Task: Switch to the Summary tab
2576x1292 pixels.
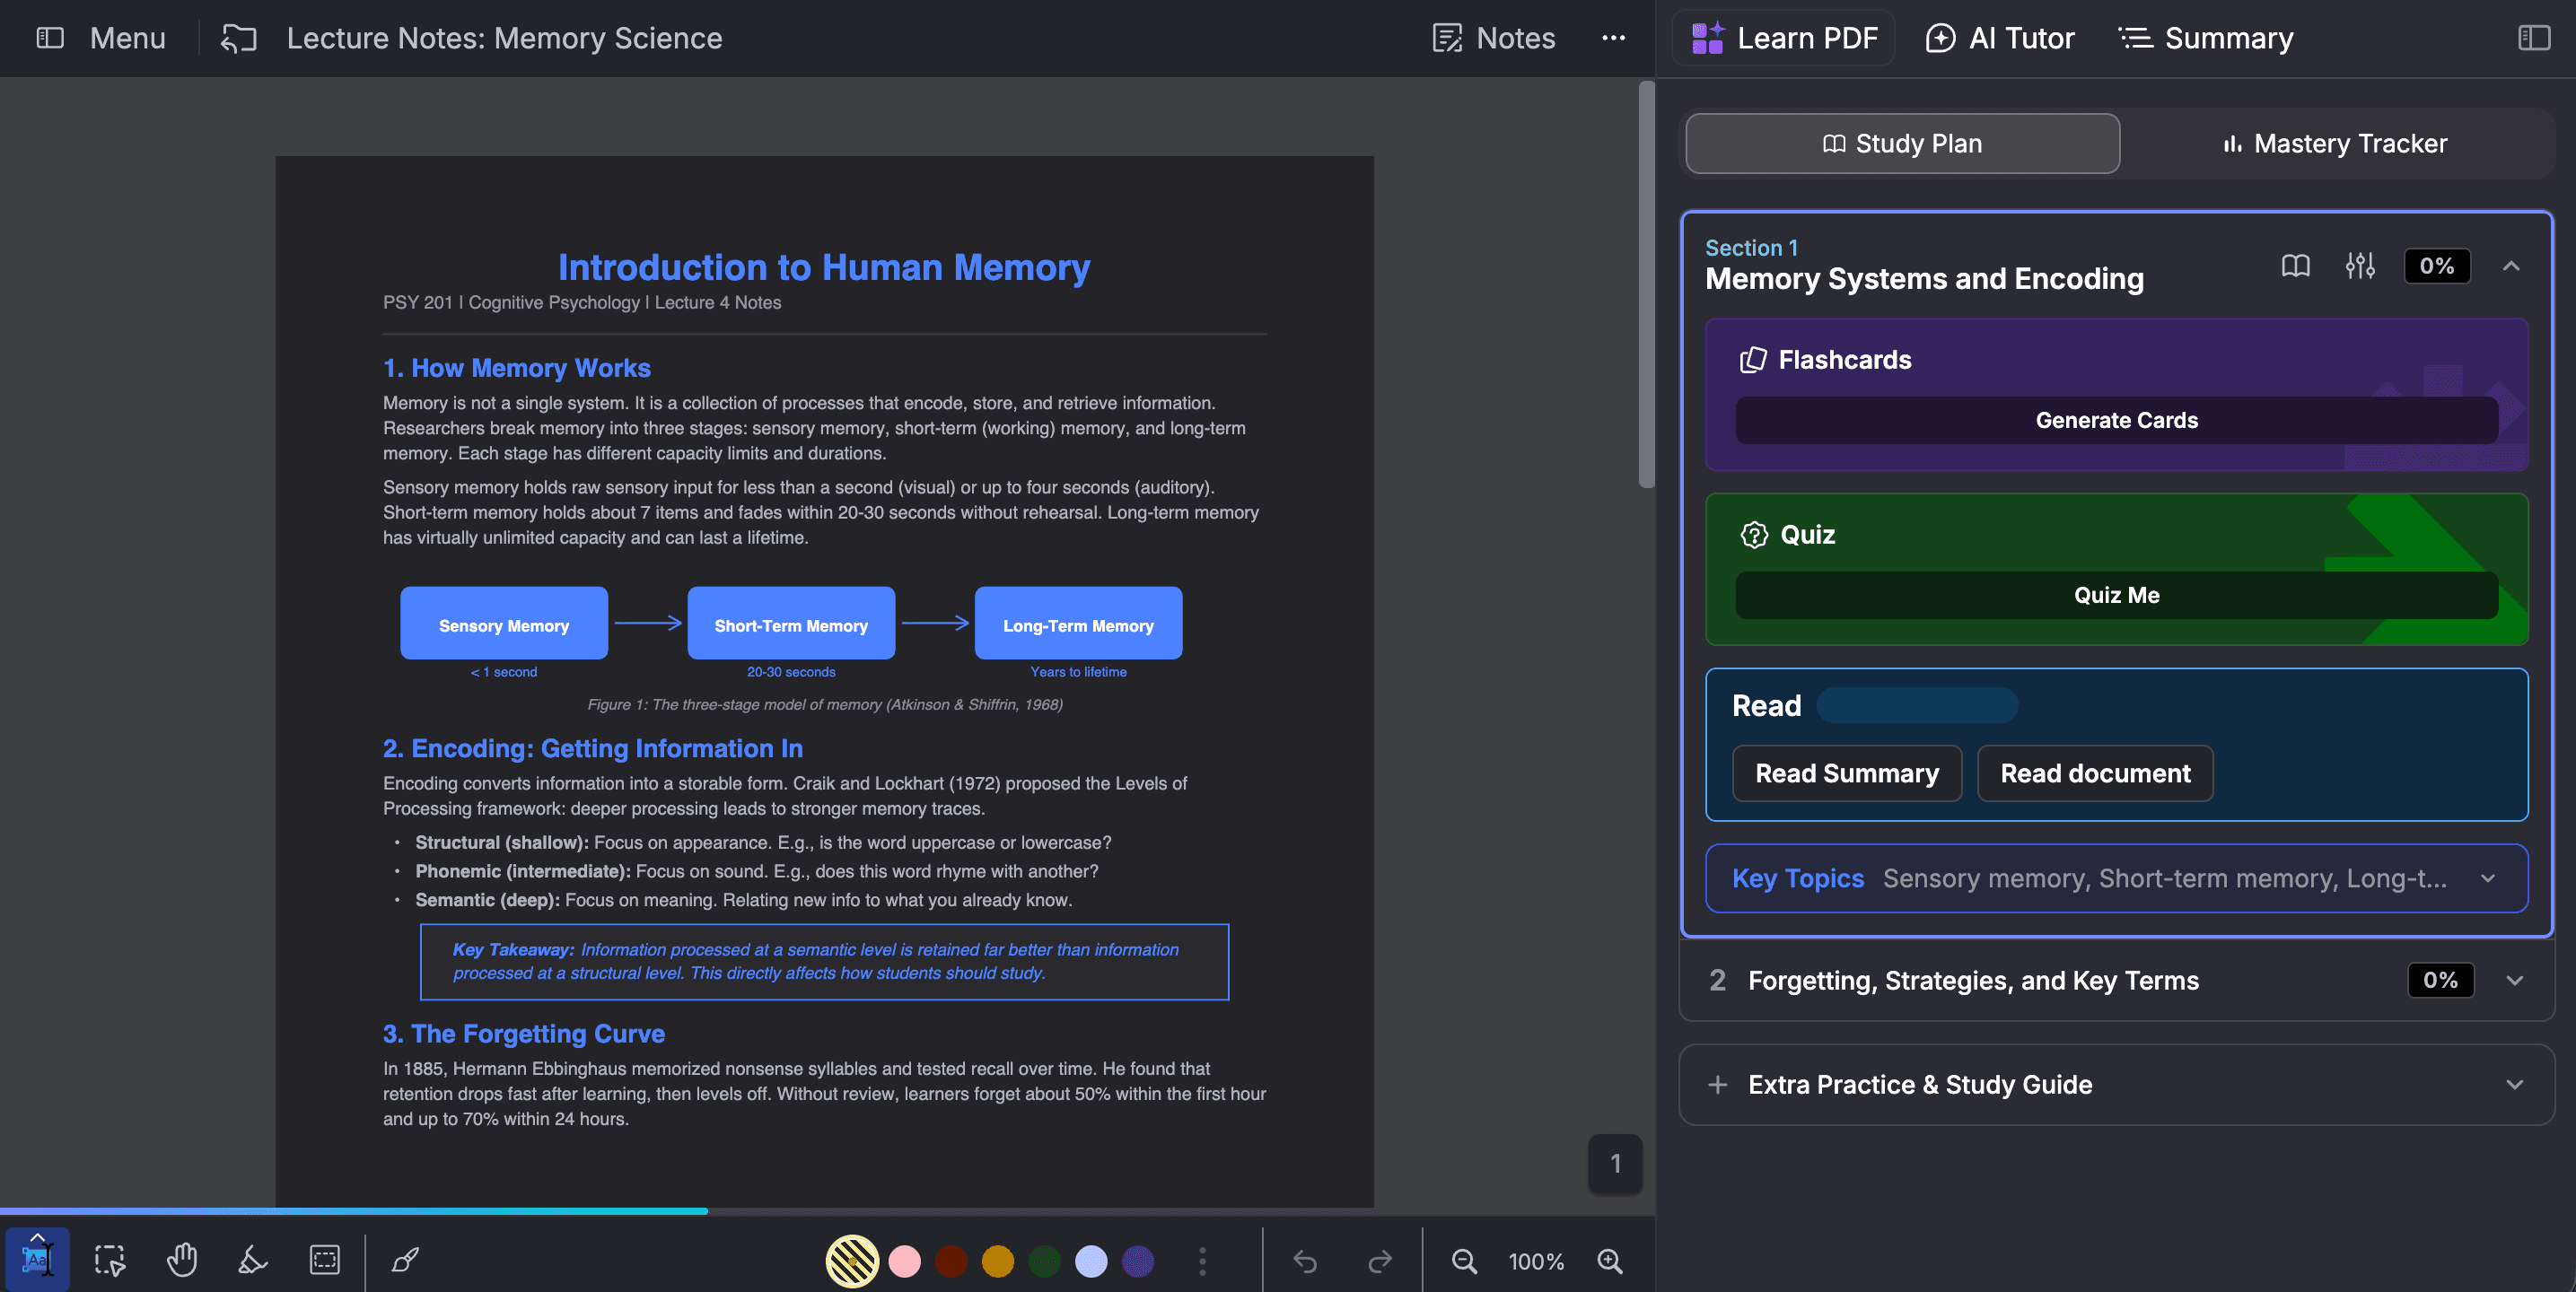Action: (x=2206, y=38)
